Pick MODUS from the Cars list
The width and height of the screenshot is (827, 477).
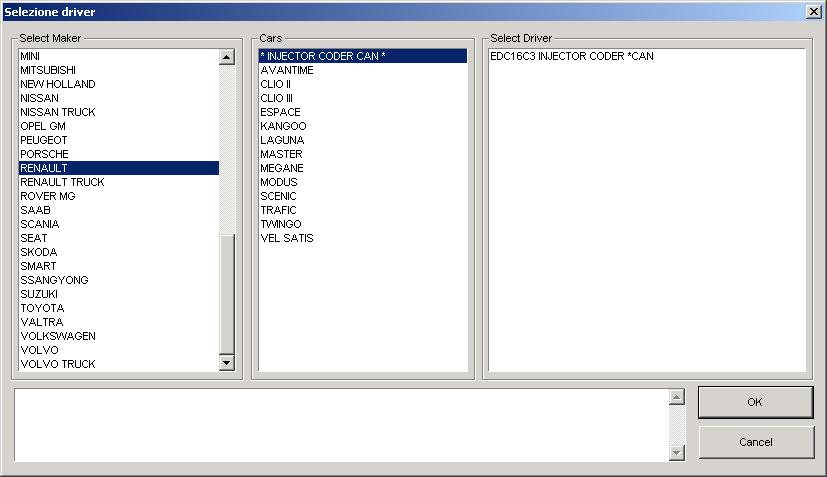363,182
